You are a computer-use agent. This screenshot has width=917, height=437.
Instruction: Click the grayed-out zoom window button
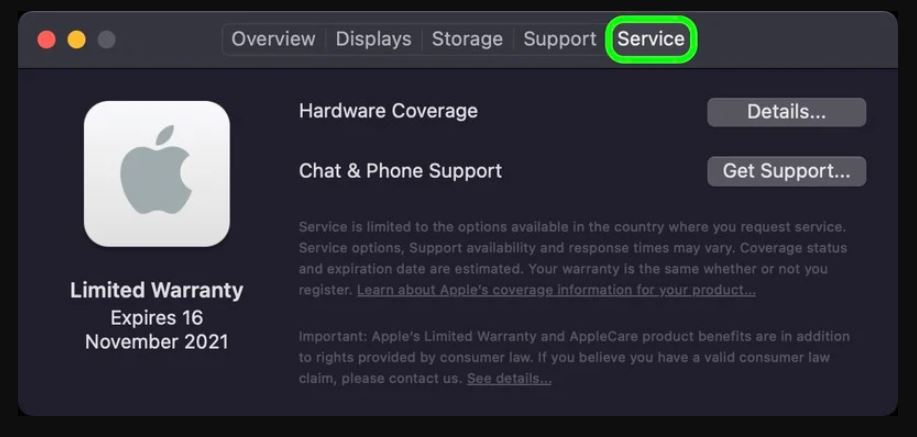106,40
